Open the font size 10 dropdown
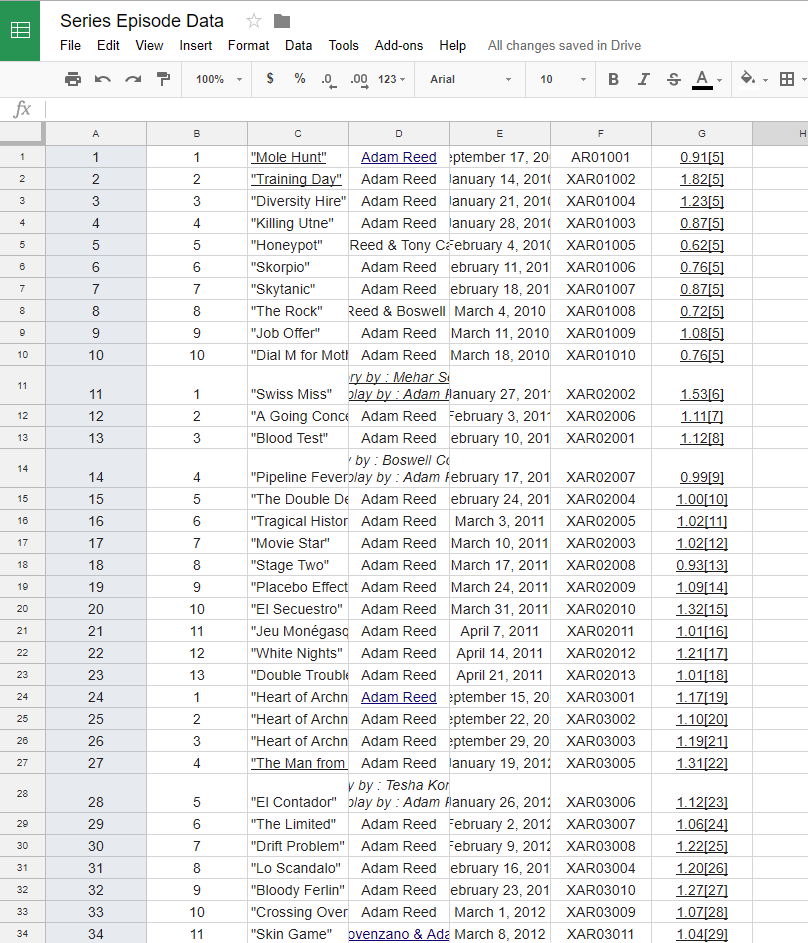The image size is (808, 943). (563, 79)
